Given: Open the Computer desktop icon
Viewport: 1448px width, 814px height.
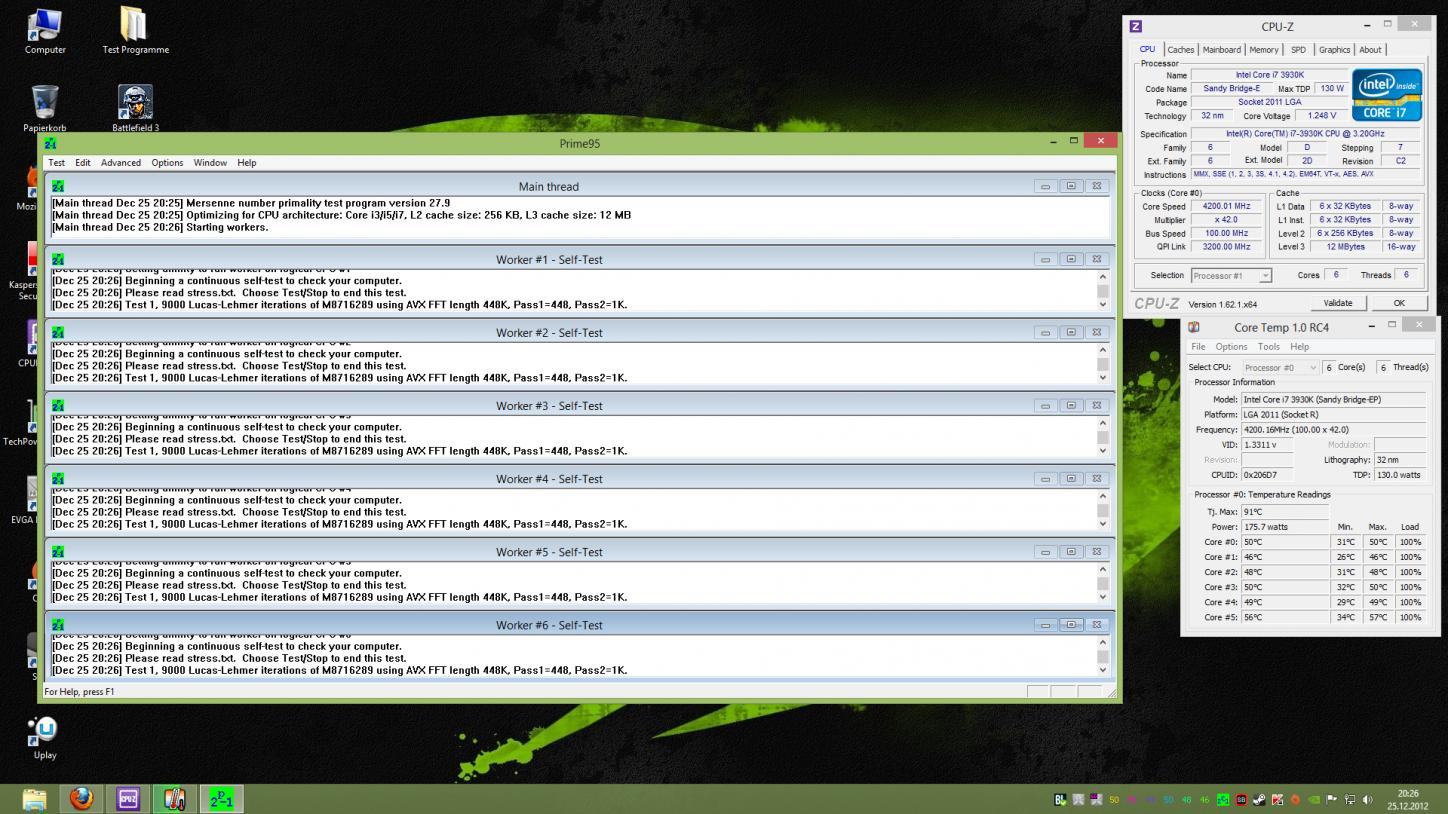Looking at the screenshot, I should pos(45,25).
